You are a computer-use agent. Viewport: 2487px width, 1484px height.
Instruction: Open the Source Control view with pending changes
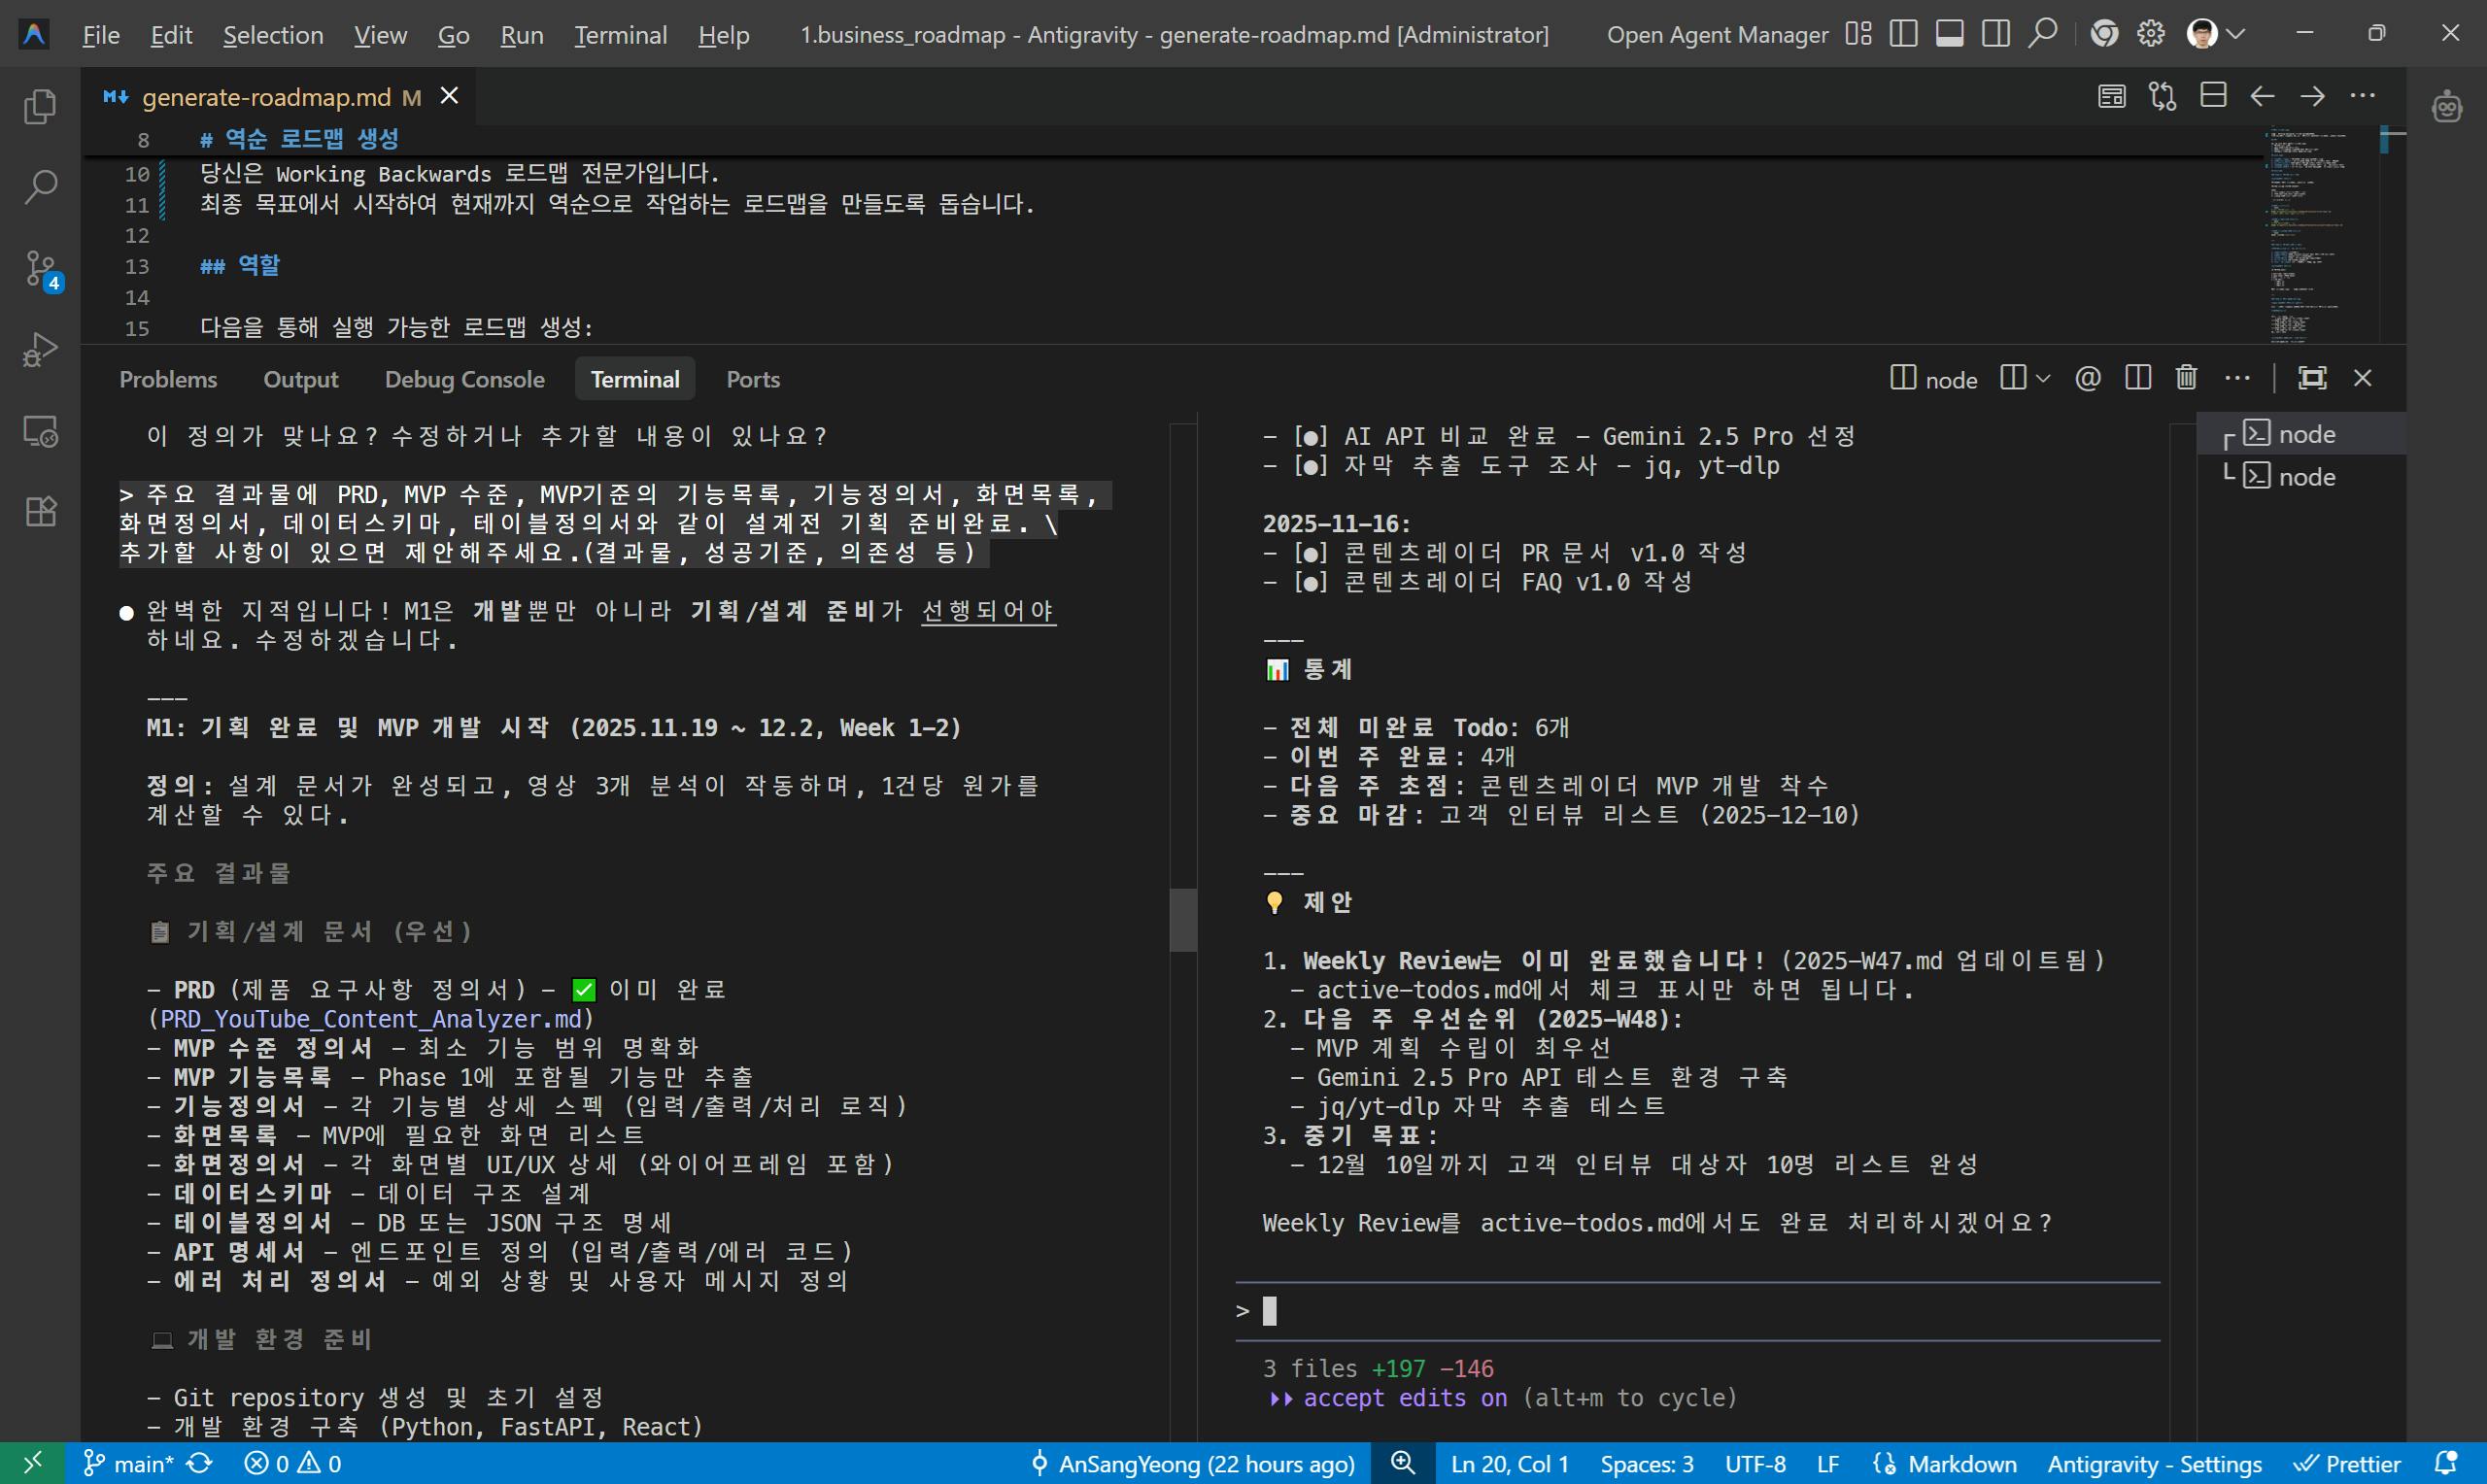40,269
